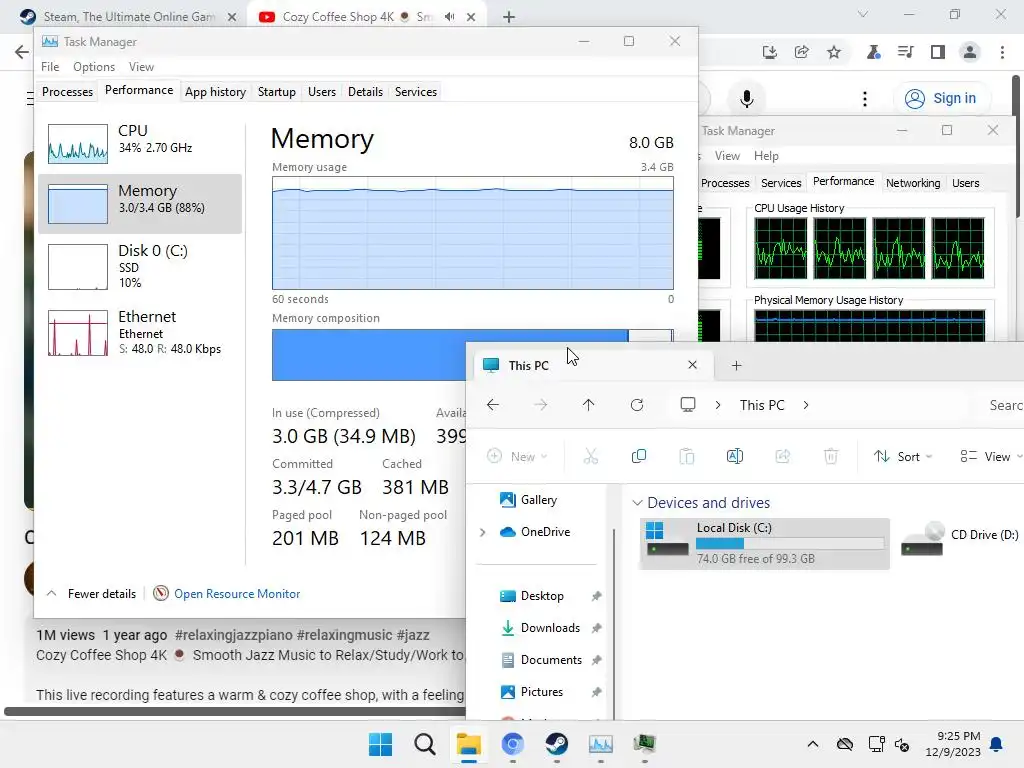Open the Windows Start menu
1024x768 pixels.
381,744
